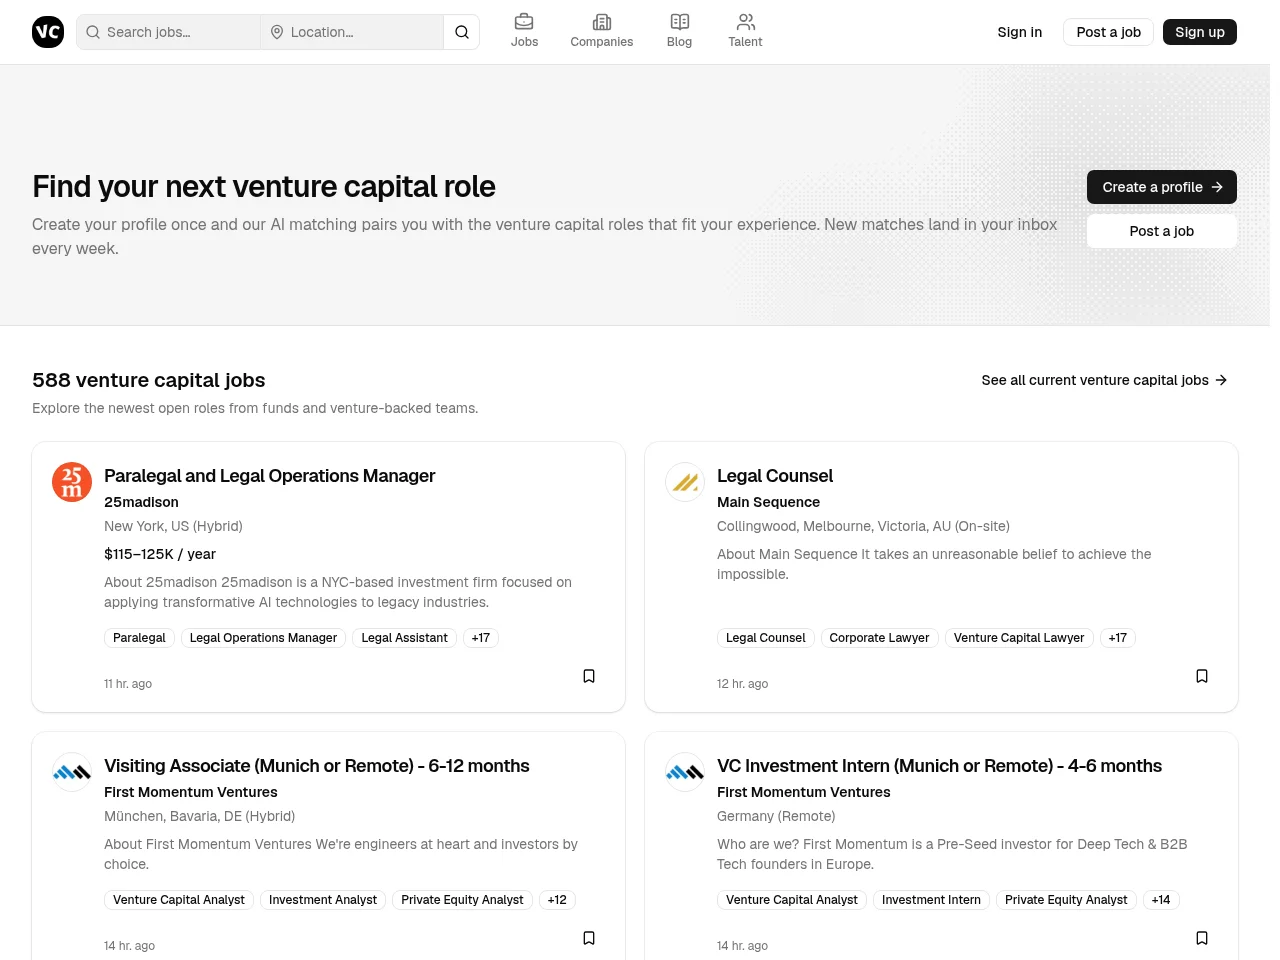Open the Legal Counsel job title
1280x960 pixels.
pyautogui.click(x=775, y=476)
